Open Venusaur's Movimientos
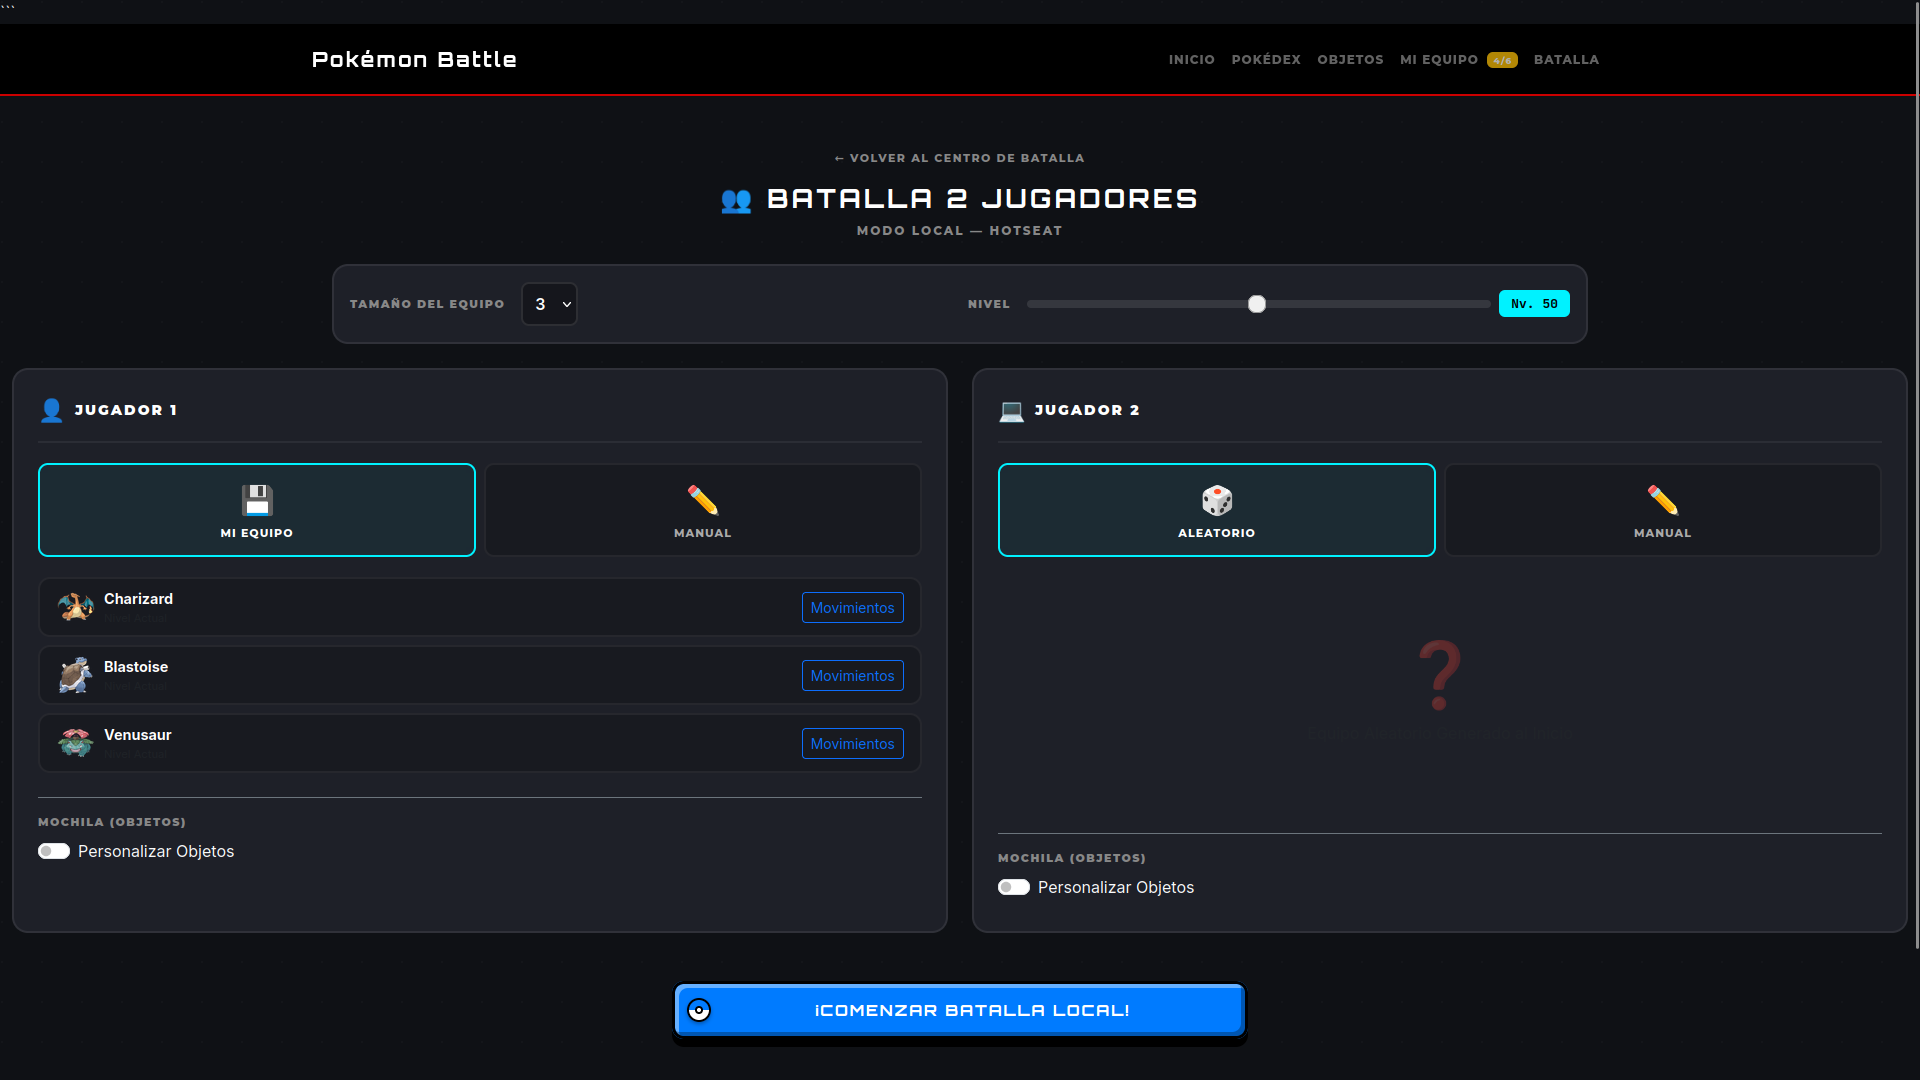This screenshot has width=1920, height=1080. [x=852, y=744]
